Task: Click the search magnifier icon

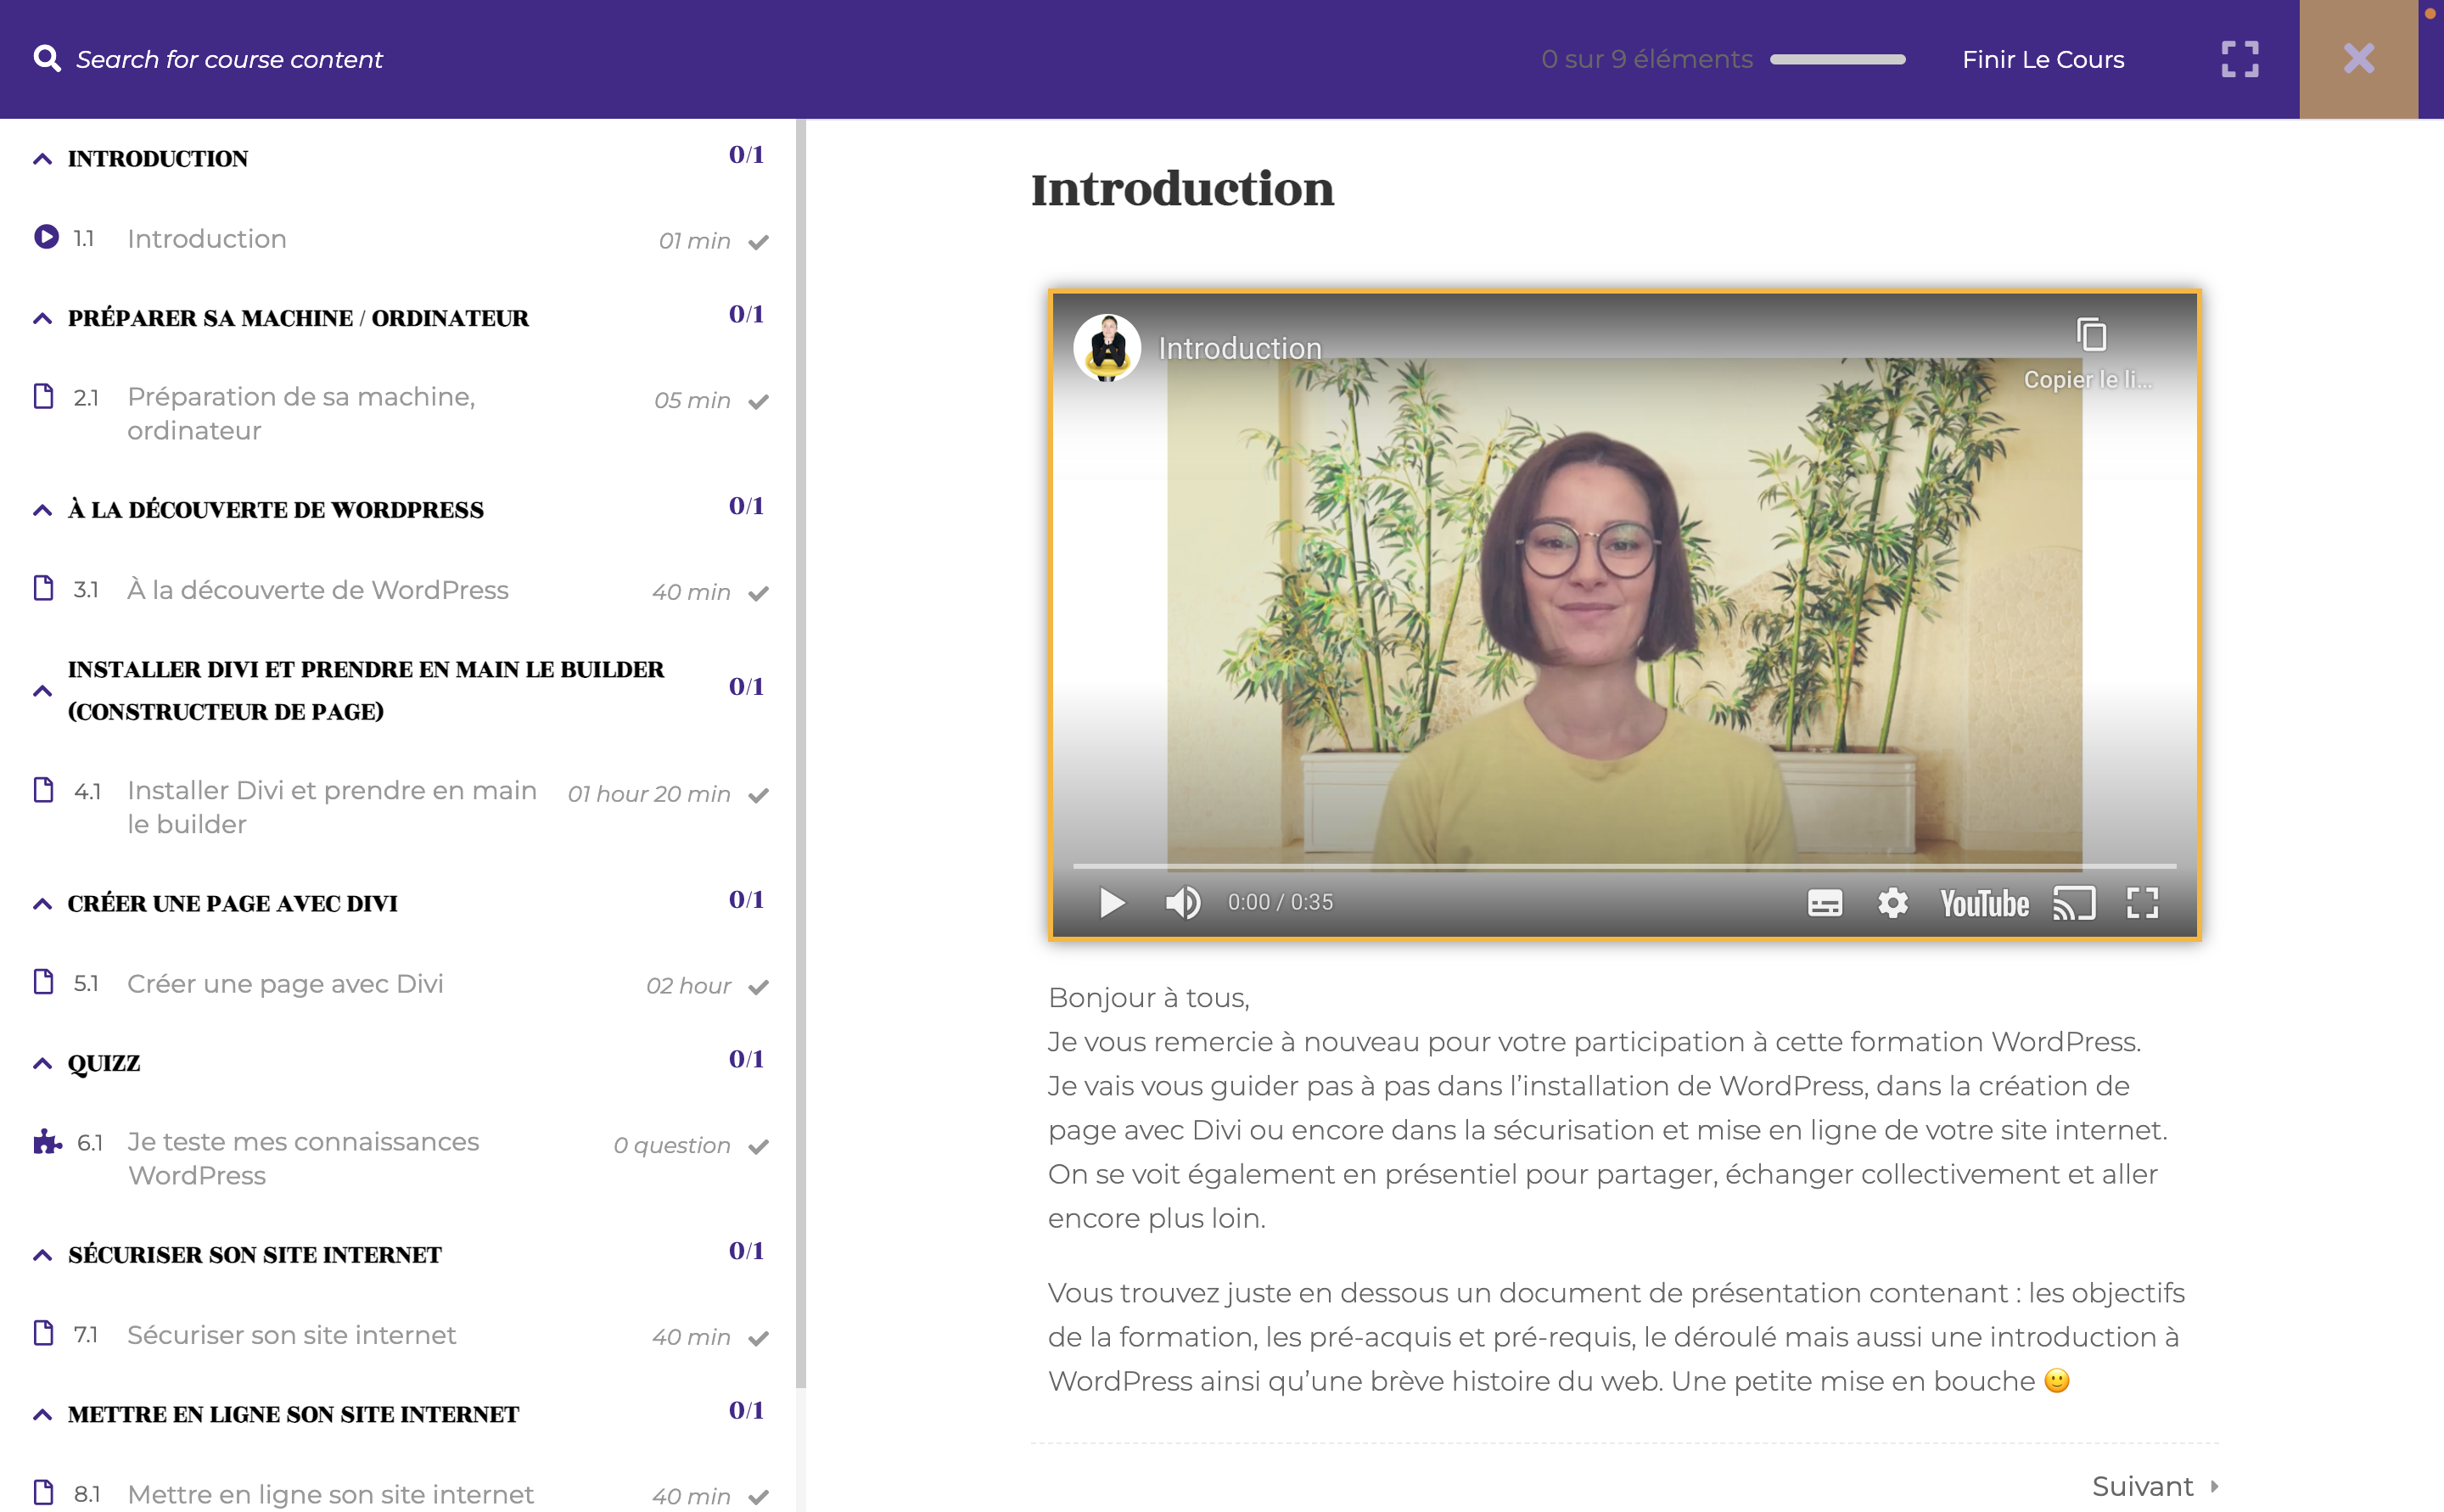Action: 46,58
